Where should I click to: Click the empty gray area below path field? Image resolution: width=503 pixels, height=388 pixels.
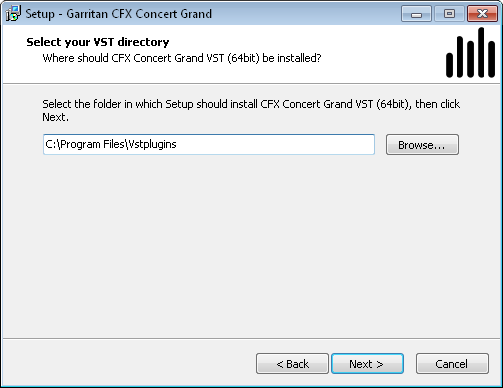[x=251, y=247]
